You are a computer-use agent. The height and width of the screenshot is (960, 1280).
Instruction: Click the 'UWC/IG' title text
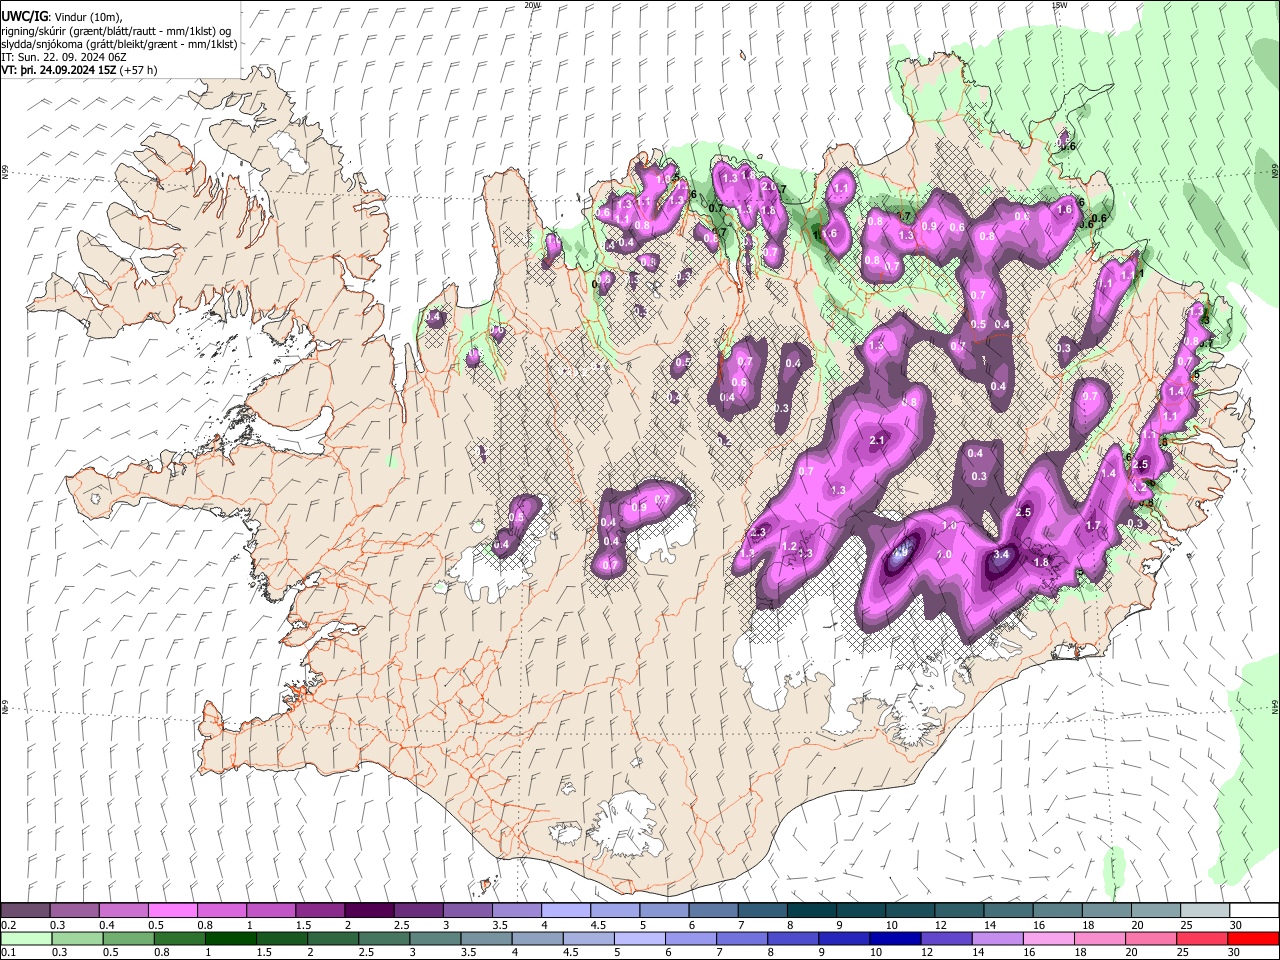click(x=24, y=17)
